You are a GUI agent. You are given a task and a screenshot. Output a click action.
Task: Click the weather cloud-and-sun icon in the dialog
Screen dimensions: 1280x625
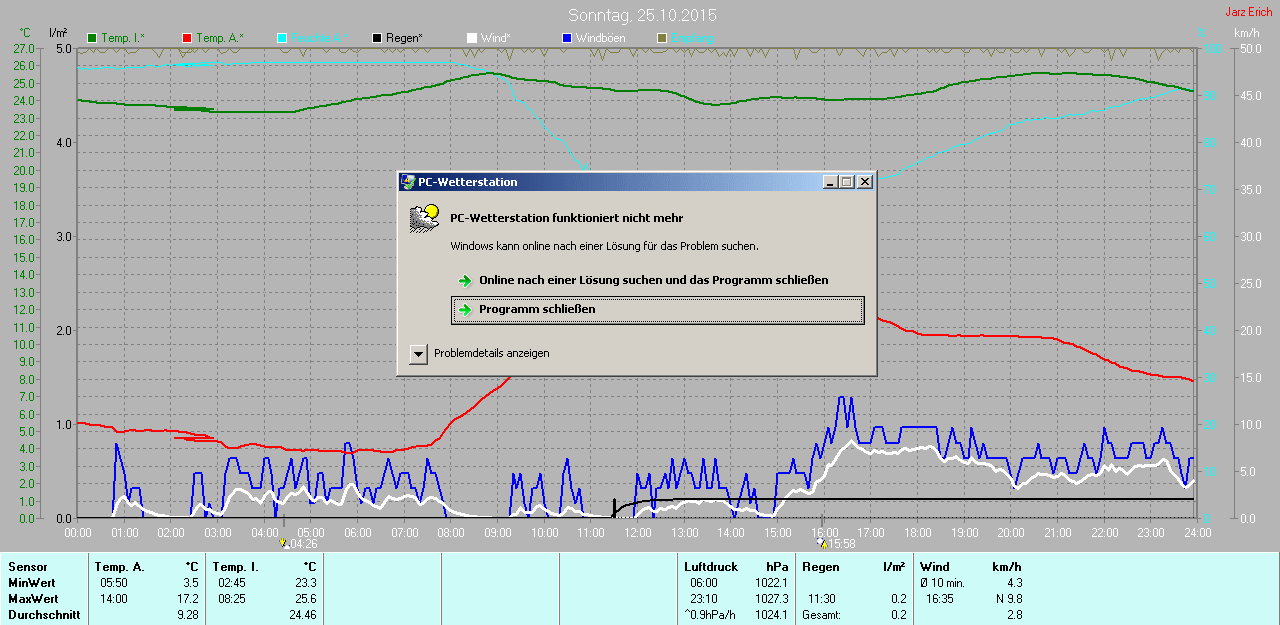point(424,218)
